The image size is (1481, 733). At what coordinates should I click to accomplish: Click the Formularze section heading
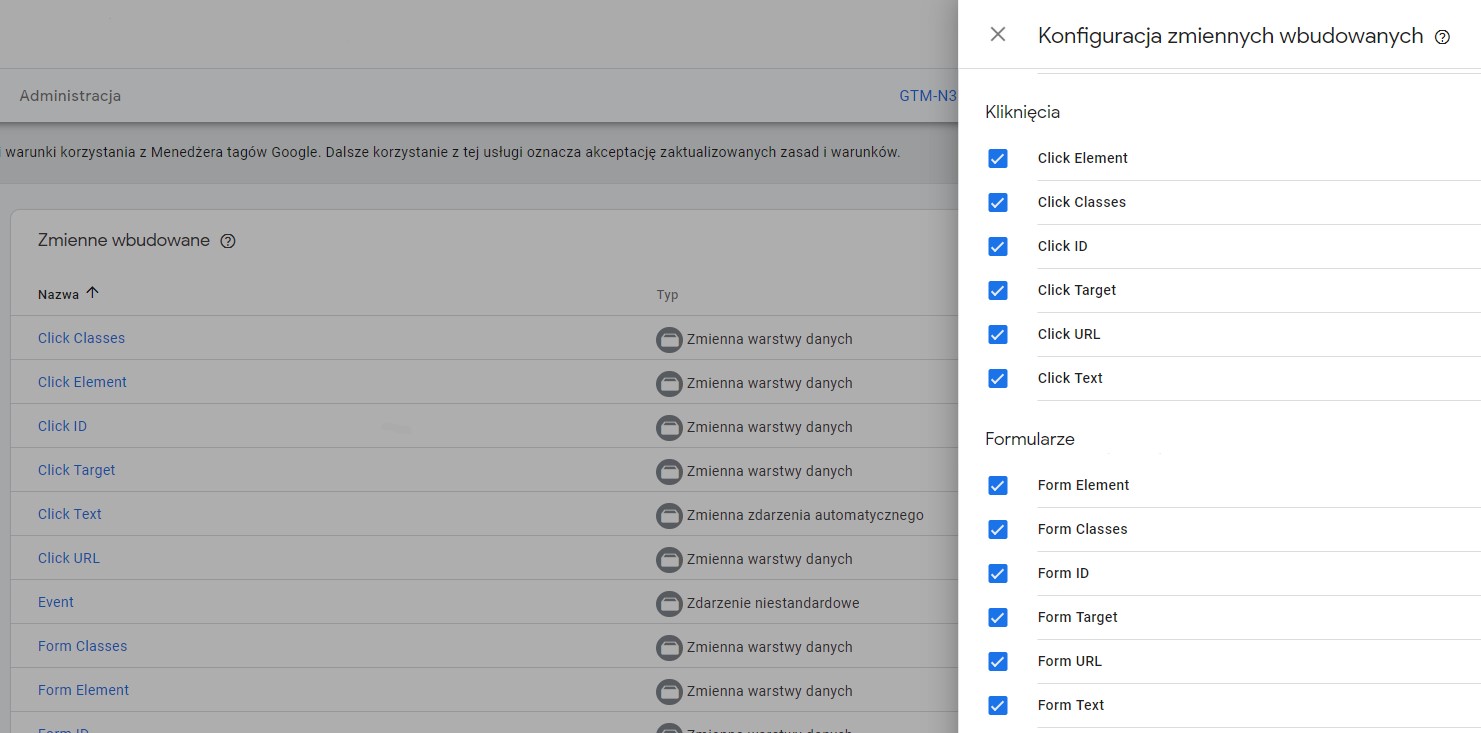1030,439
